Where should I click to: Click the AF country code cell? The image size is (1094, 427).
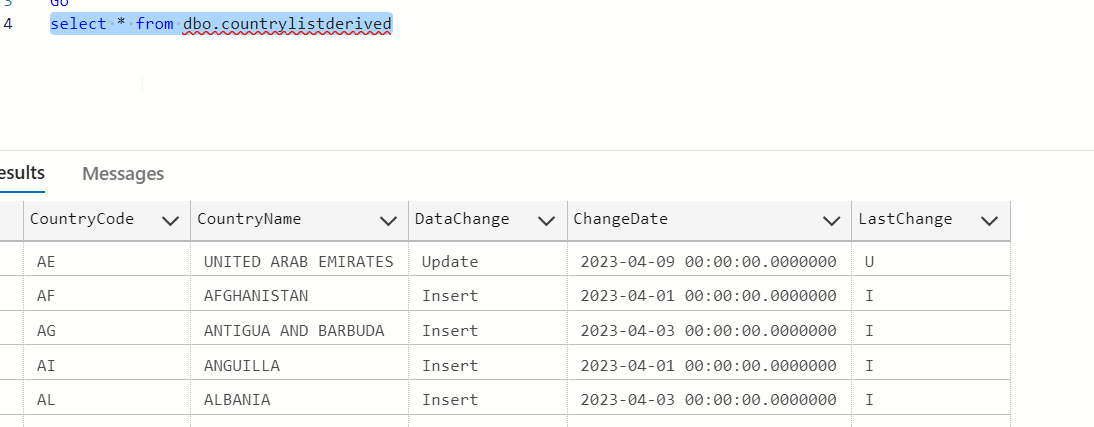coord(46,296)
